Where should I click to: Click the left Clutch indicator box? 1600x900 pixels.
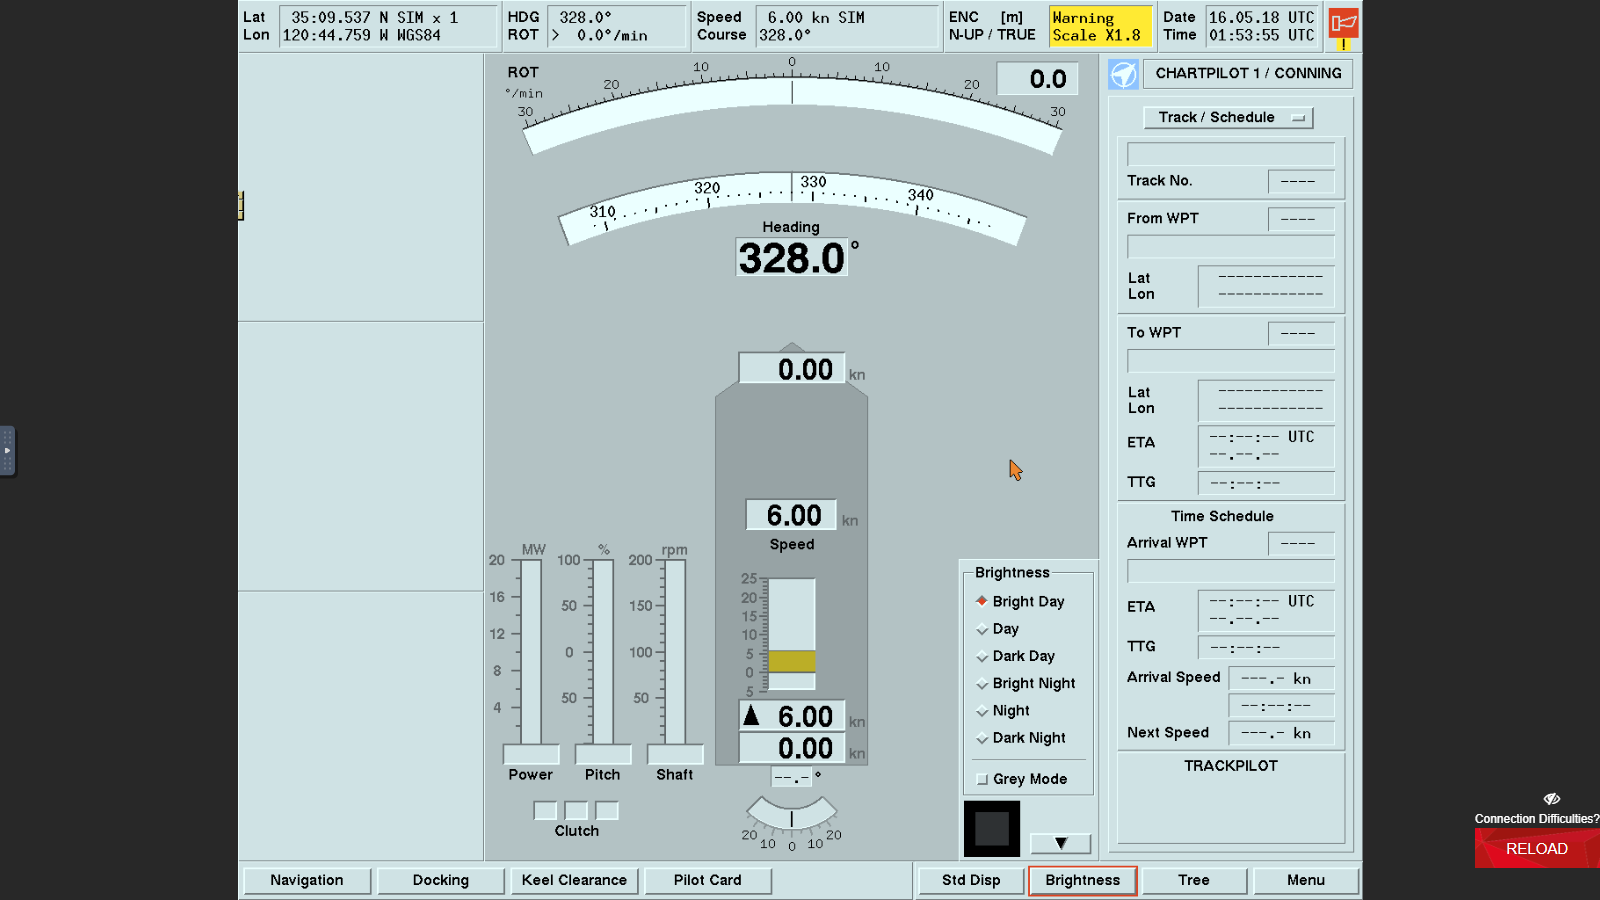click(x=545, y=810)
